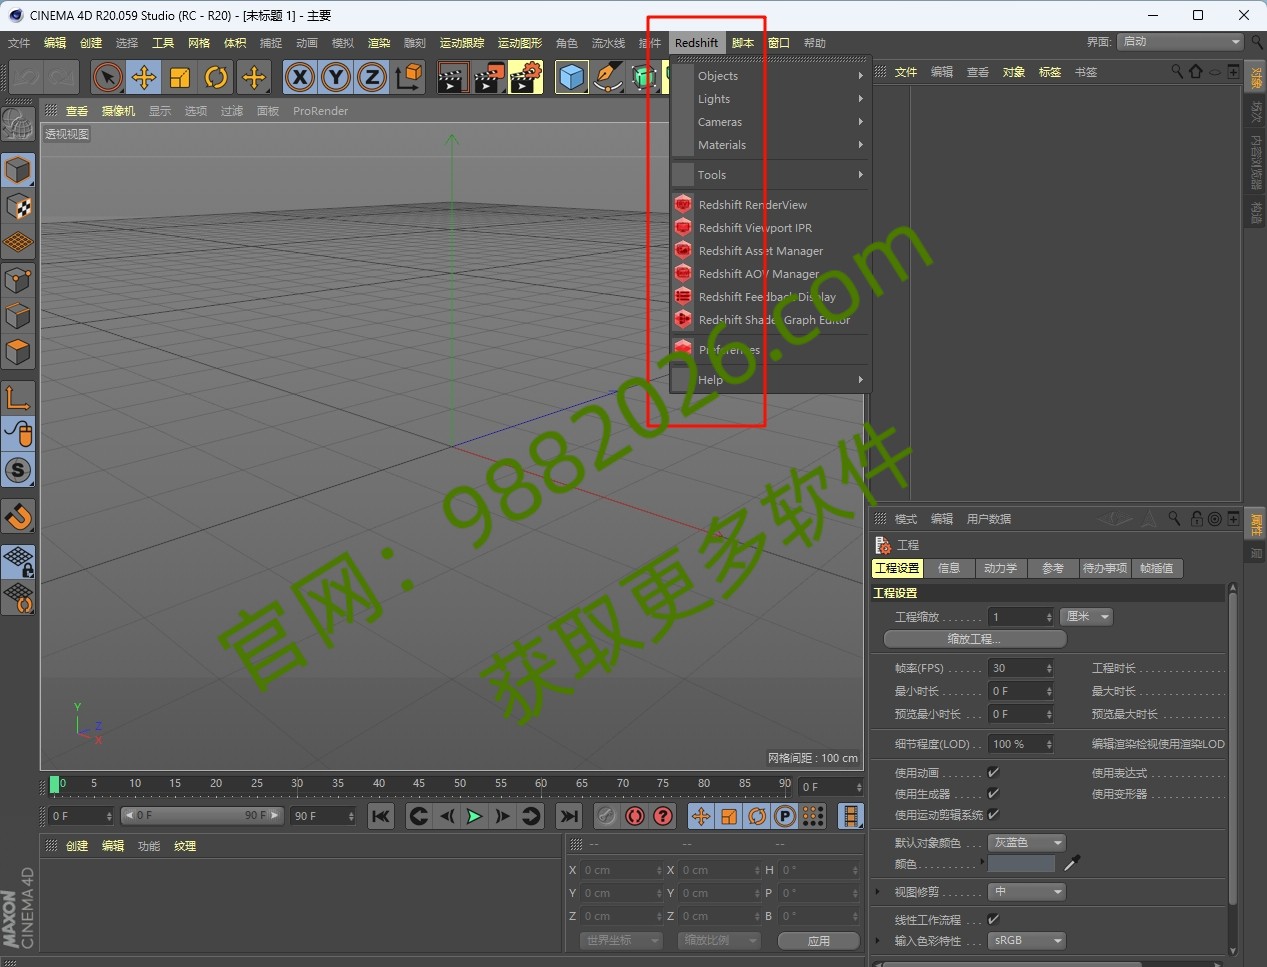The height and width of the screenshot is (967, 1267).
Task: Toggle Z axis lock
Action: [372, 77]
